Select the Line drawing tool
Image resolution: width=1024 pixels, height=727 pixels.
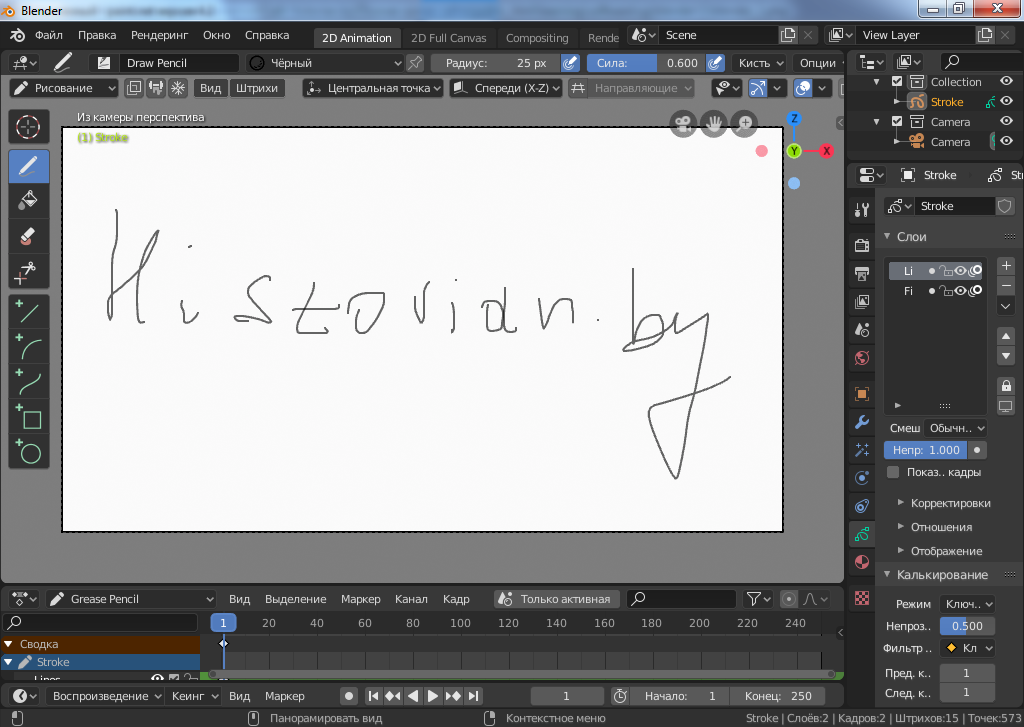[x=29, y=313]
